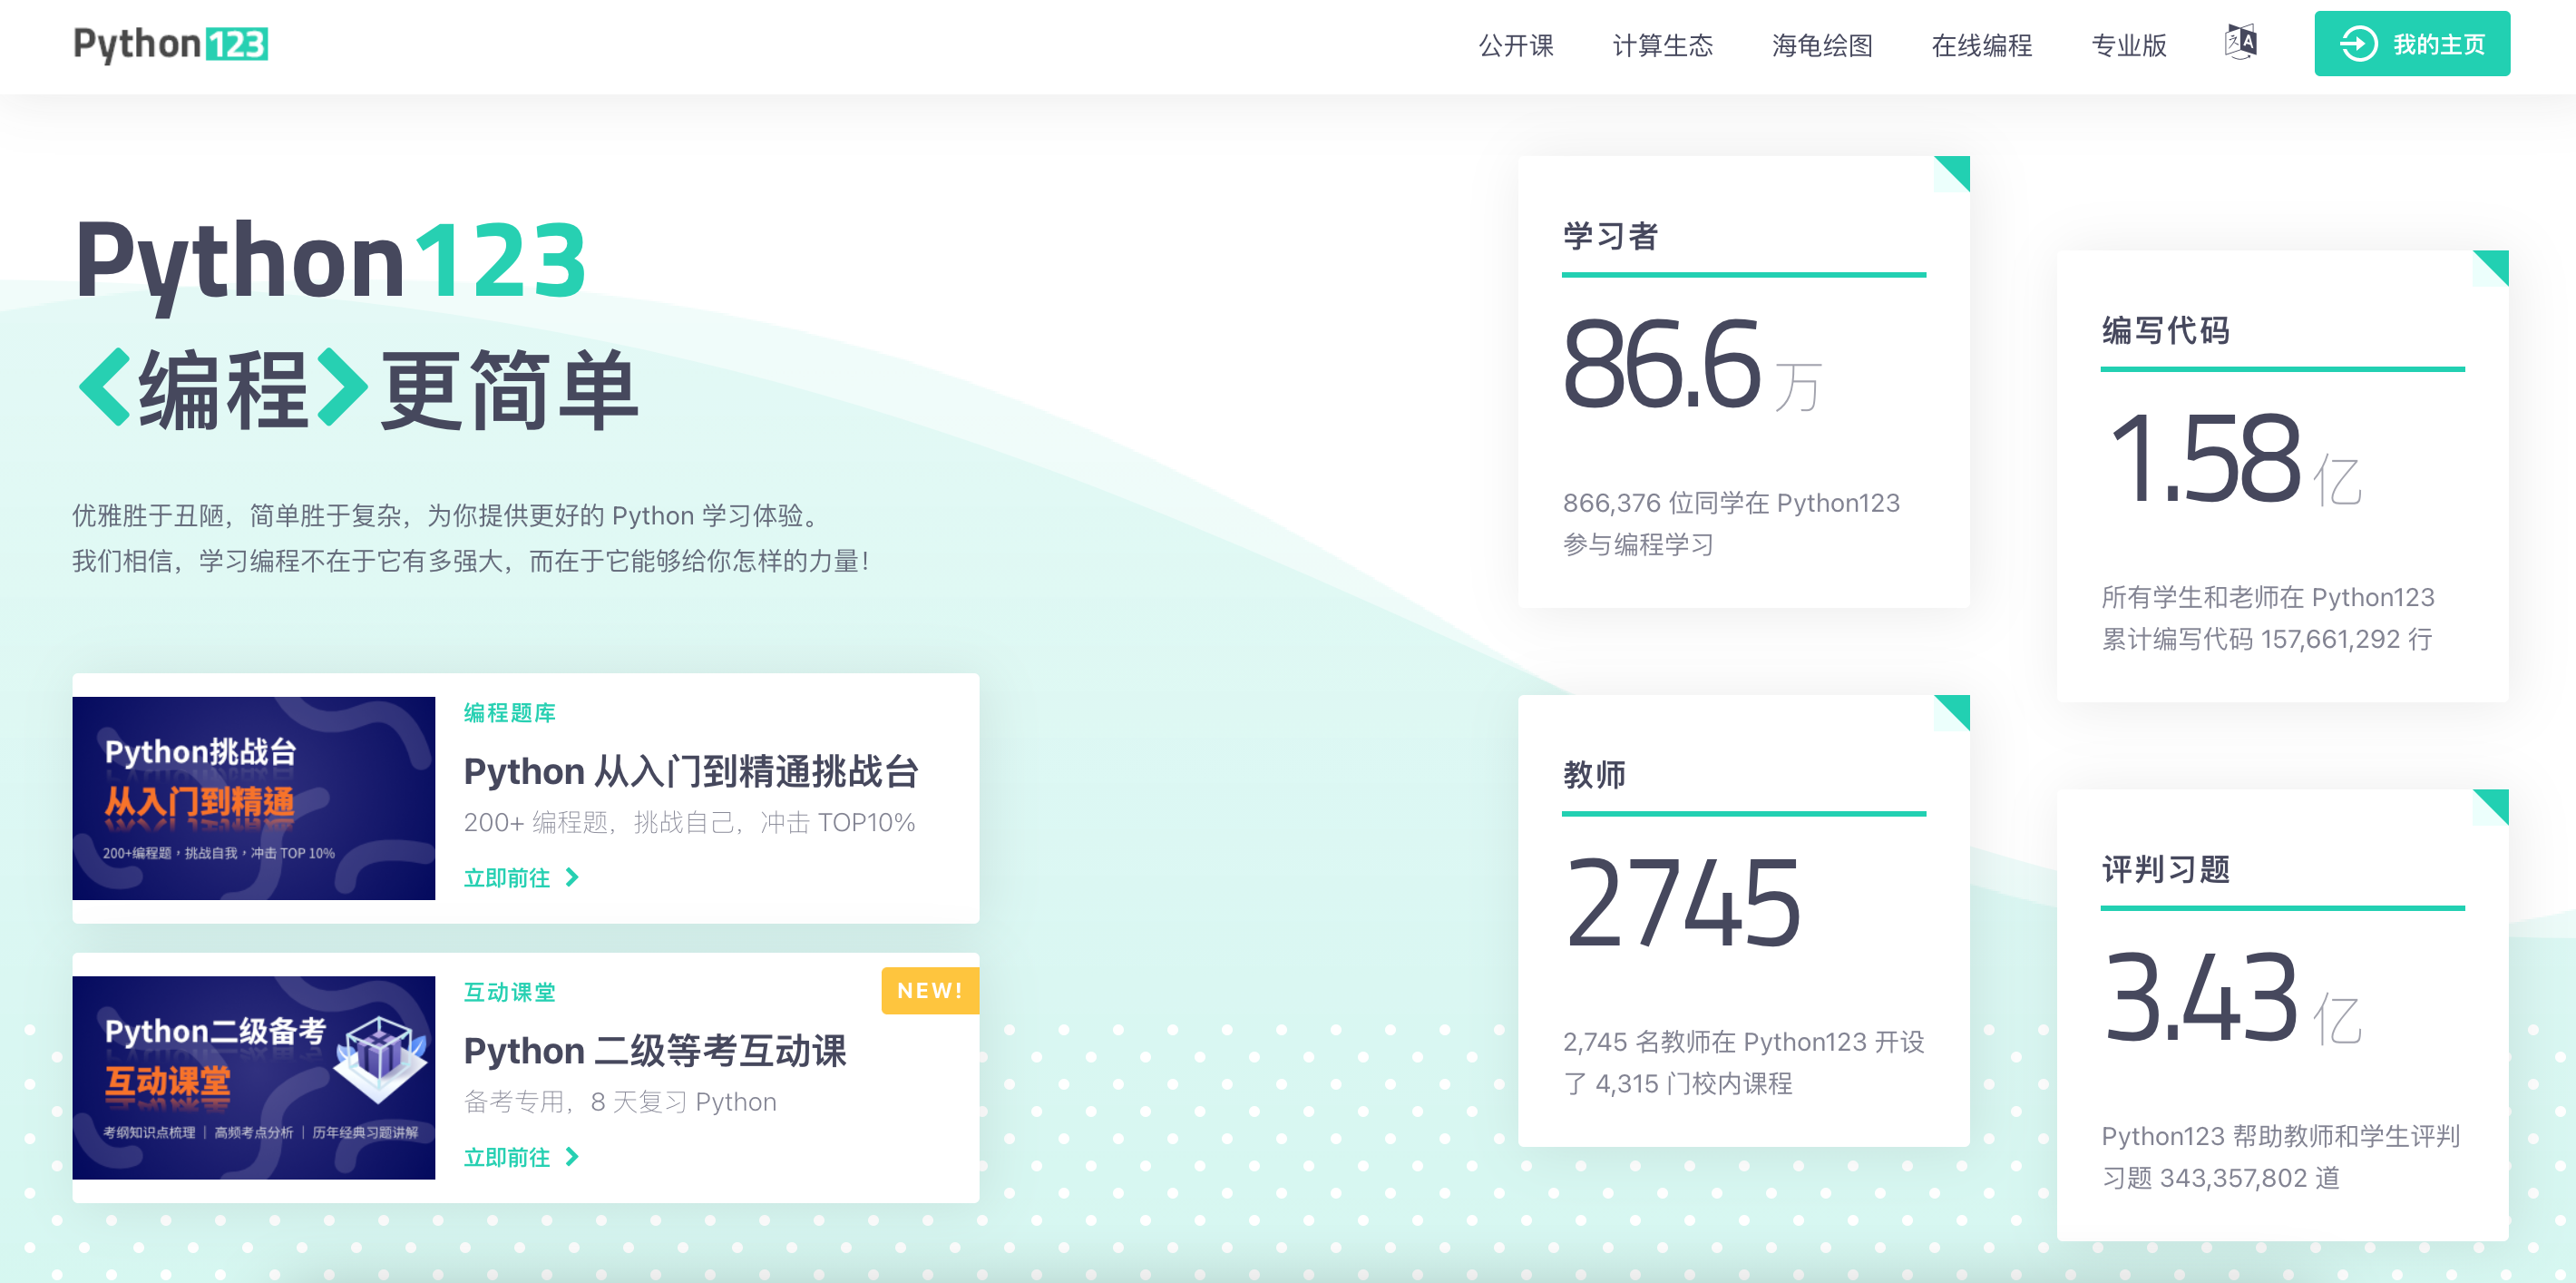
Task: Open the Python 从入门到精通挑战台 title
Action: tap(691, 771)
